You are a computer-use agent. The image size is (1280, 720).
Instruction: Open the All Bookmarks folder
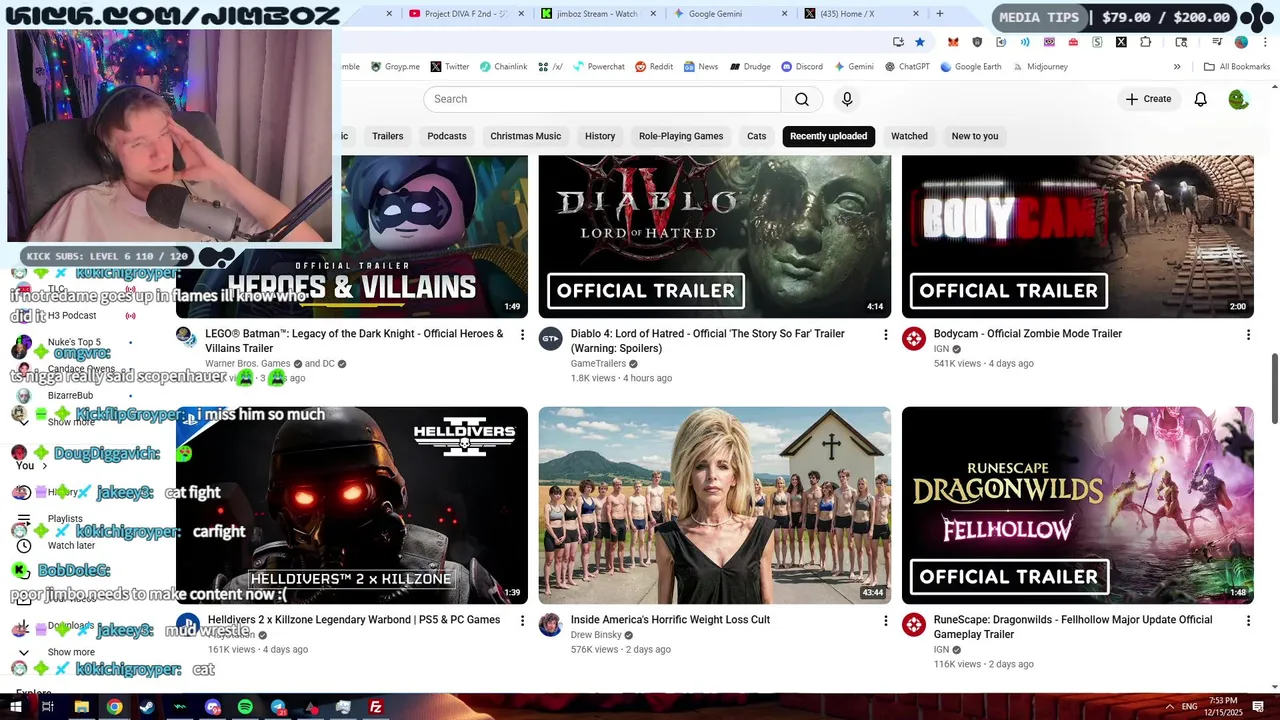1237,67
